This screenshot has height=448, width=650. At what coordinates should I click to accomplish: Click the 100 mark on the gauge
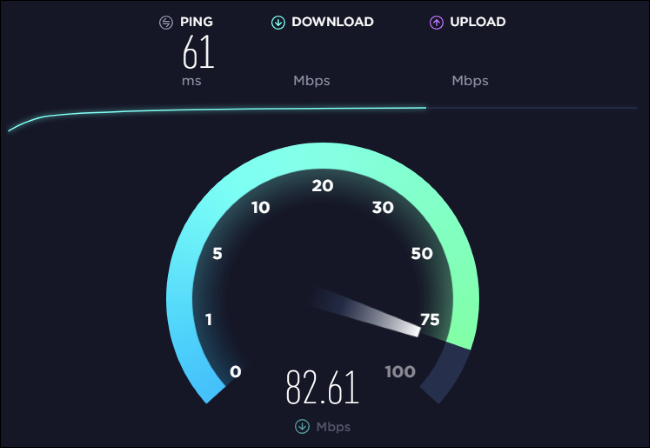[400, 372]
